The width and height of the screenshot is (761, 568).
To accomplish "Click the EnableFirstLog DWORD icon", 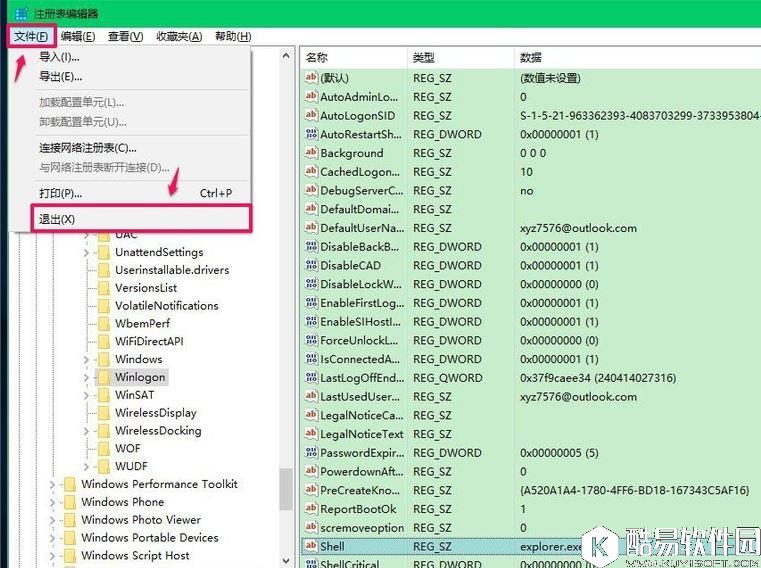I will [x=311, y=302].
